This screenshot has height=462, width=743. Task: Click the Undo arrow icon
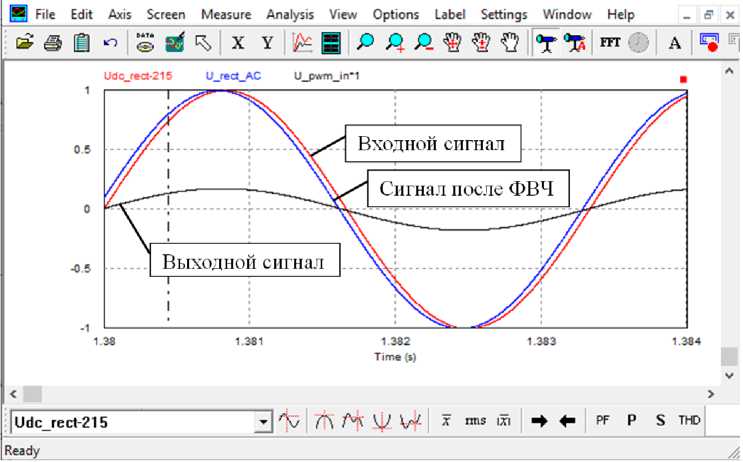click(110, 42)
